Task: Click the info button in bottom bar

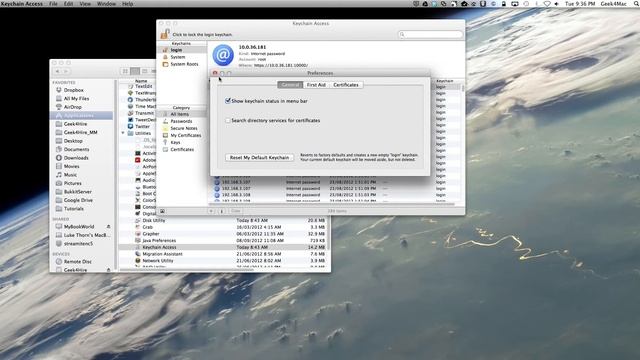Action: click(222, 211)
